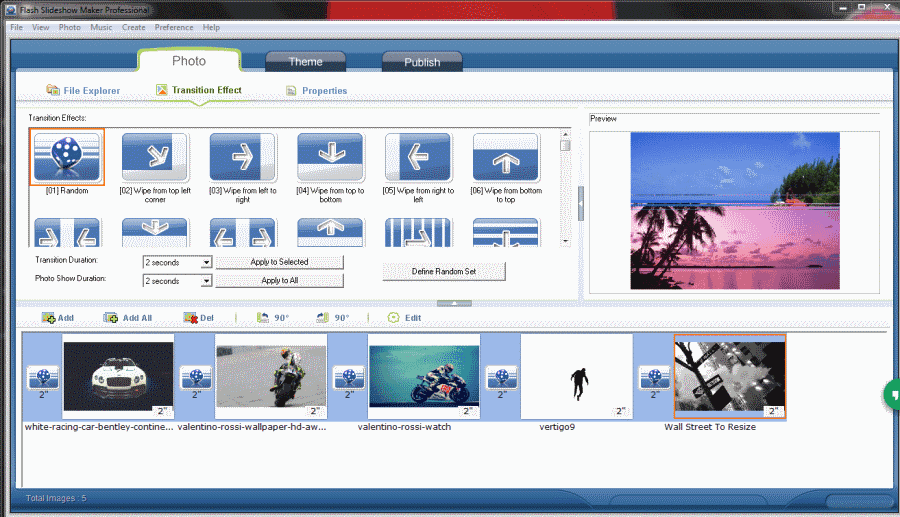900x517 pixels.
Task: Switch to the Photo main tab
Action: [x=189, y=61]
